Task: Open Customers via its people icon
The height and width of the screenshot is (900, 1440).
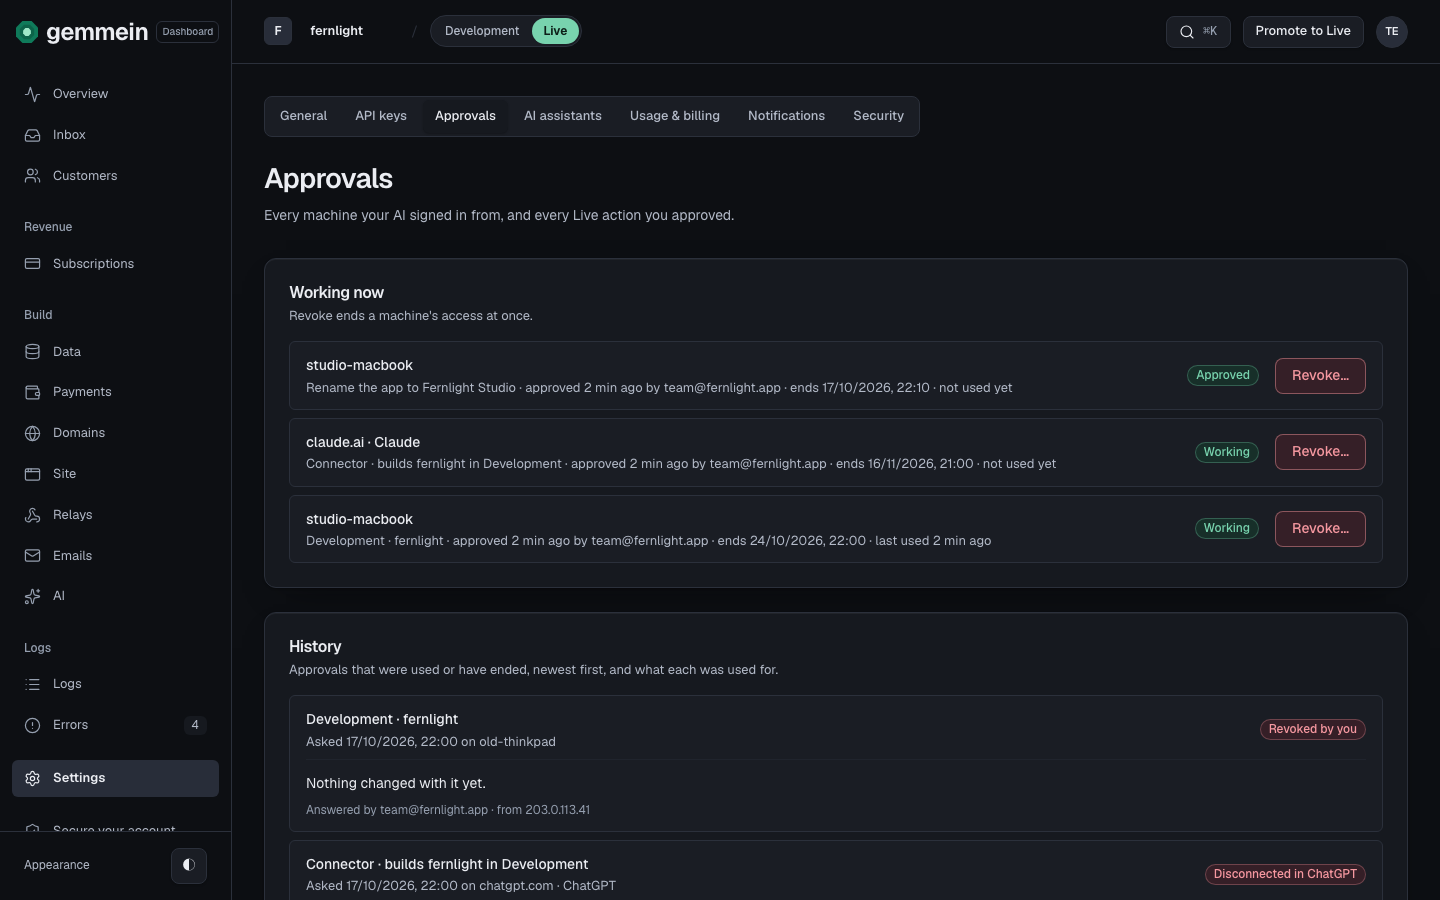Action: (33, 176)
